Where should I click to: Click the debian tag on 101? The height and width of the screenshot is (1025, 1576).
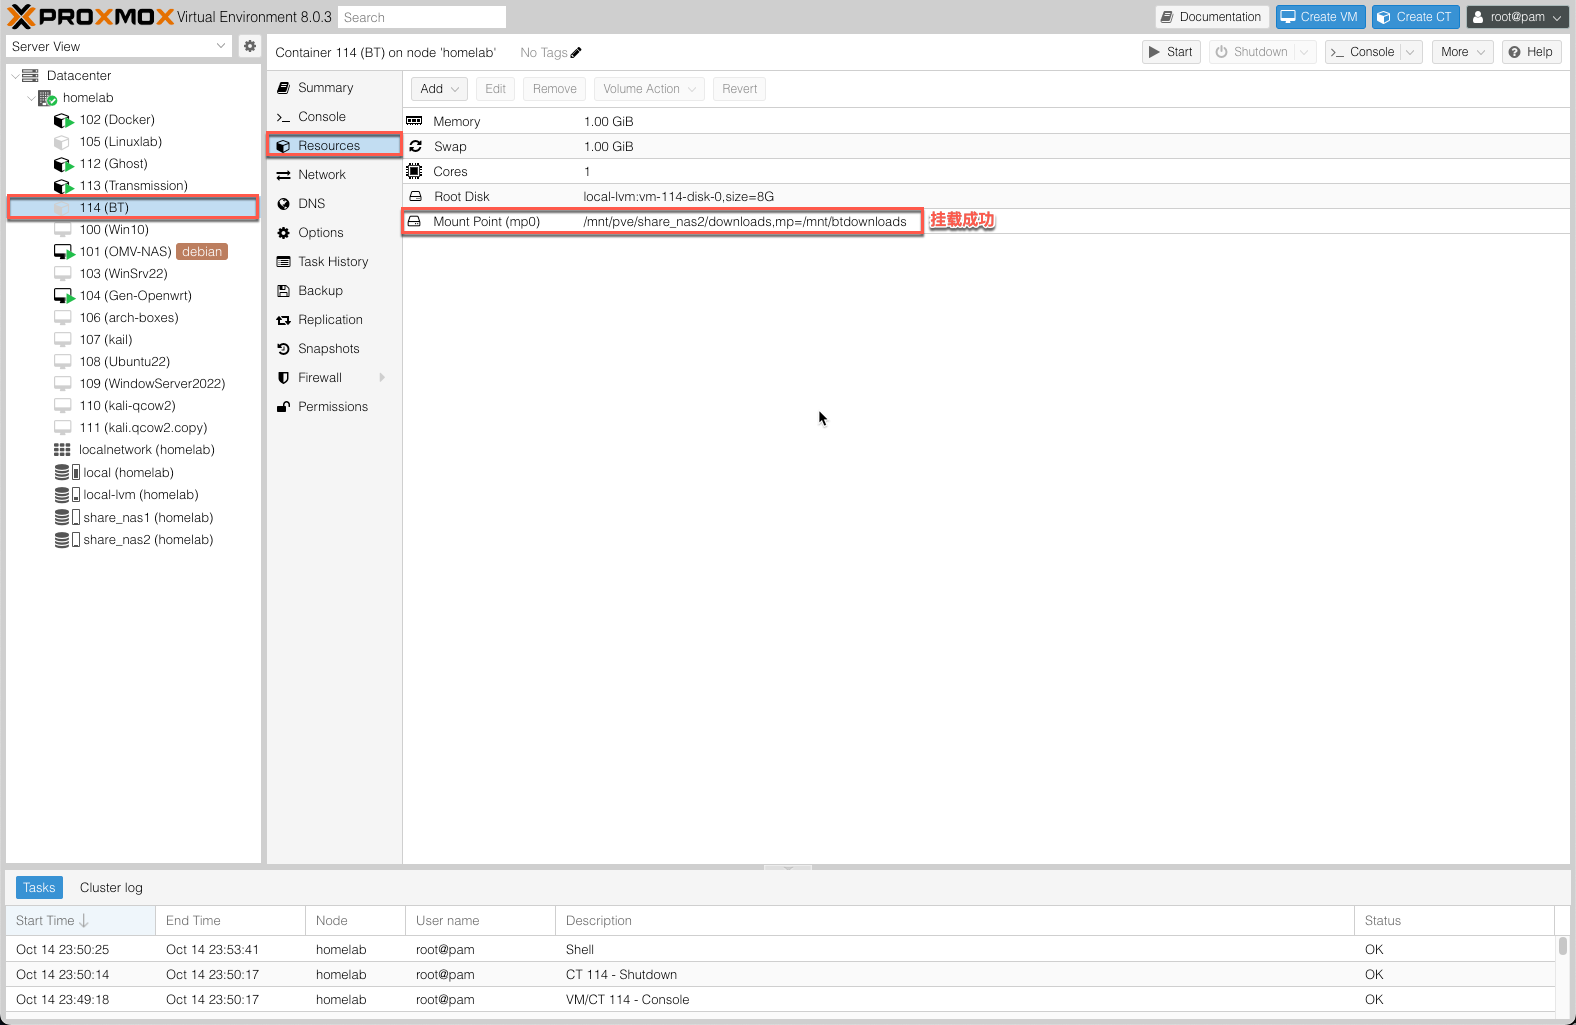202,252
